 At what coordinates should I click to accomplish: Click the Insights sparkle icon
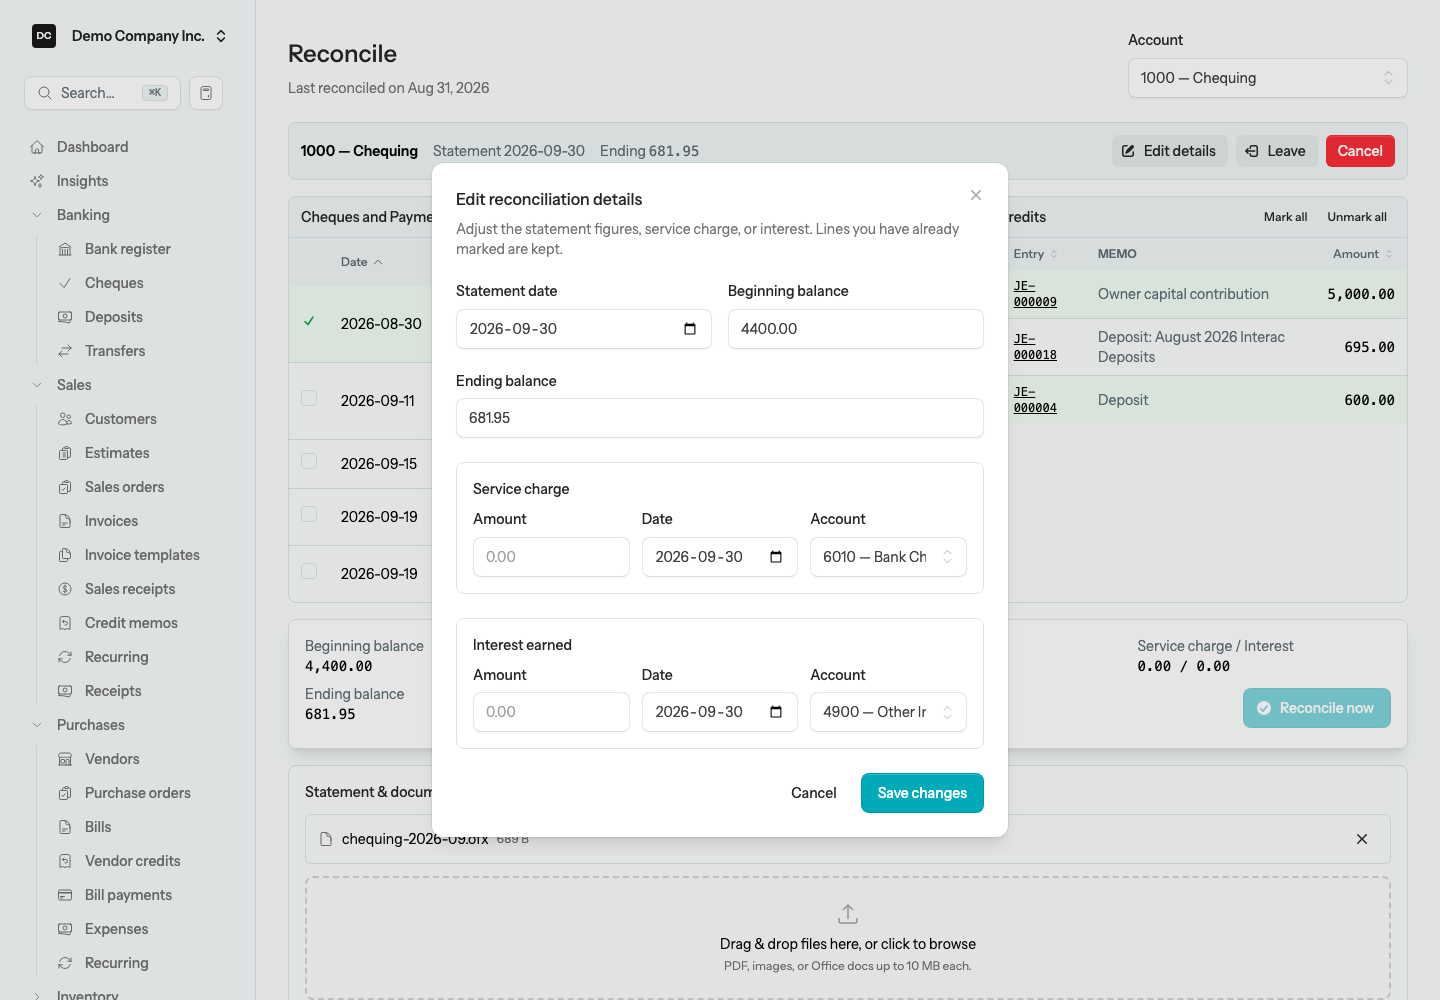[x=37, y=181]
